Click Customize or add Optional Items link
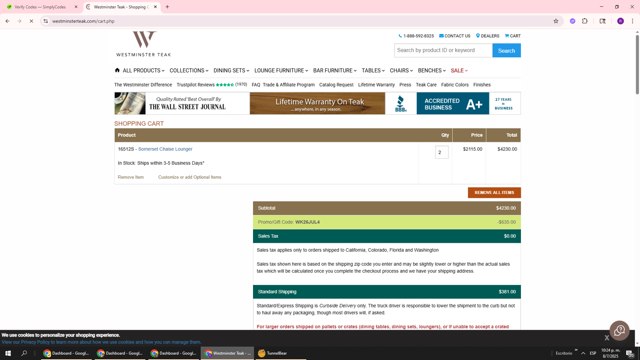This screenshot has width=640, height=360. [189, 177]
